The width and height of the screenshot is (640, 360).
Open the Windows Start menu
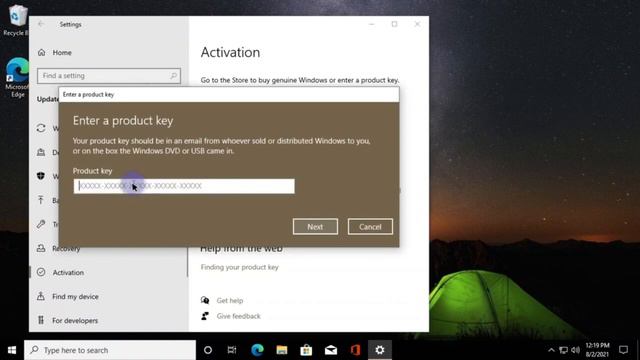[x=12, y=350]
